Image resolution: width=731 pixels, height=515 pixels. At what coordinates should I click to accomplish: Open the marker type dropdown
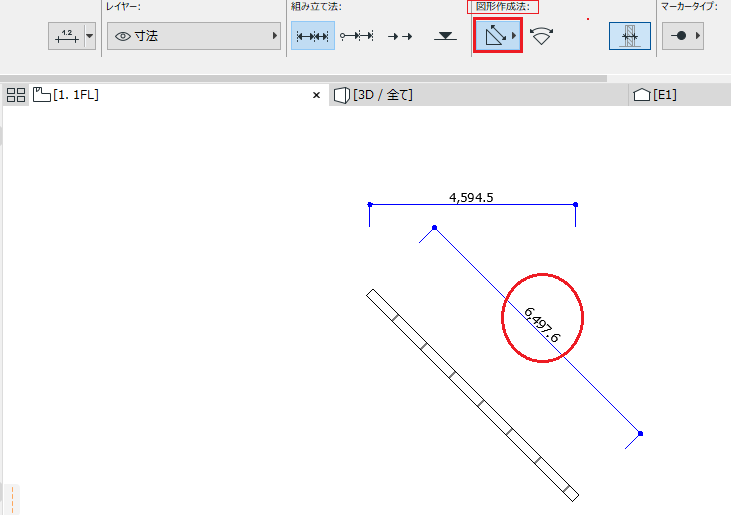pos(683,36)
